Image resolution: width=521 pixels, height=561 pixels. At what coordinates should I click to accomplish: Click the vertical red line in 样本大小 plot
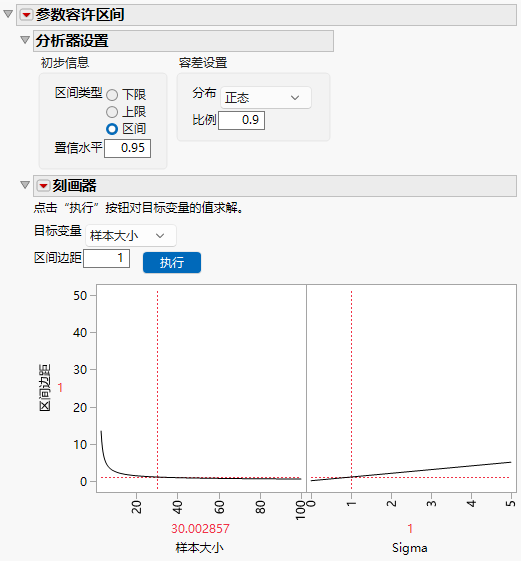tap(157, 390)
